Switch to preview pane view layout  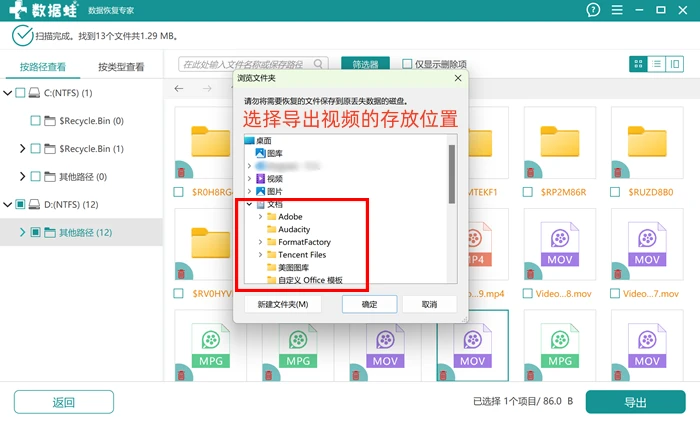(x=675, y=64)
